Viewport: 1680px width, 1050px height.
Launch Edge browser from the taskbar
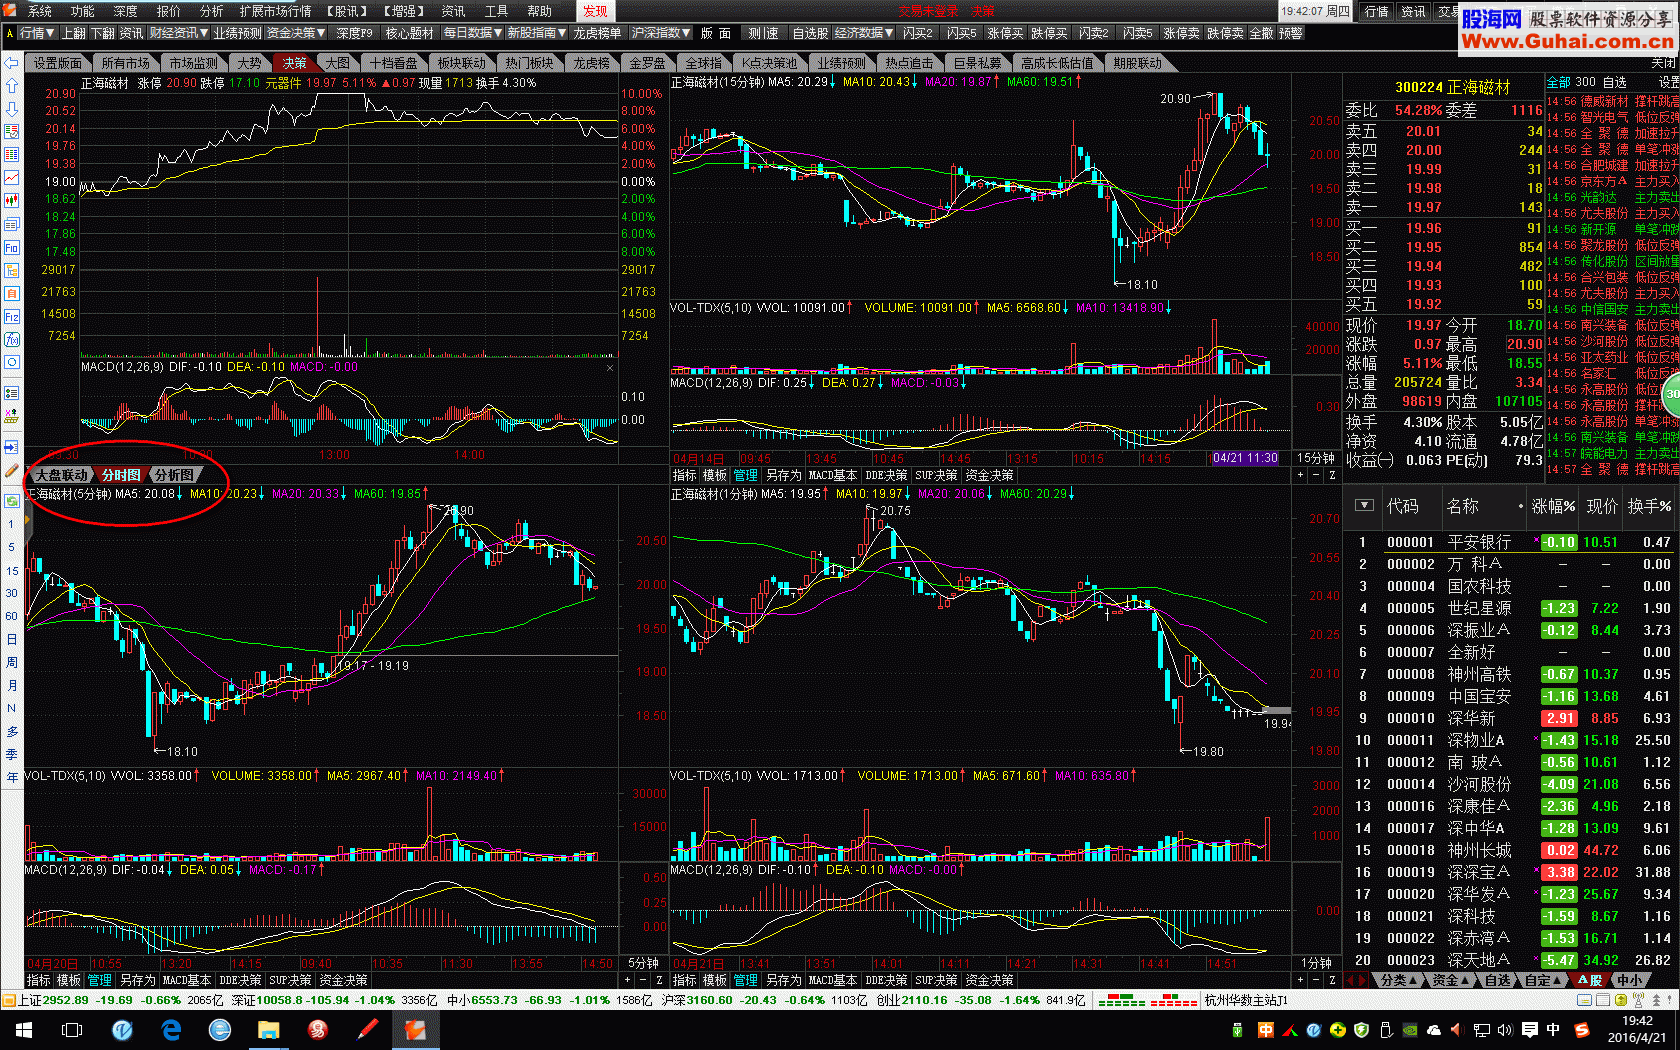tap(171, 1029)
